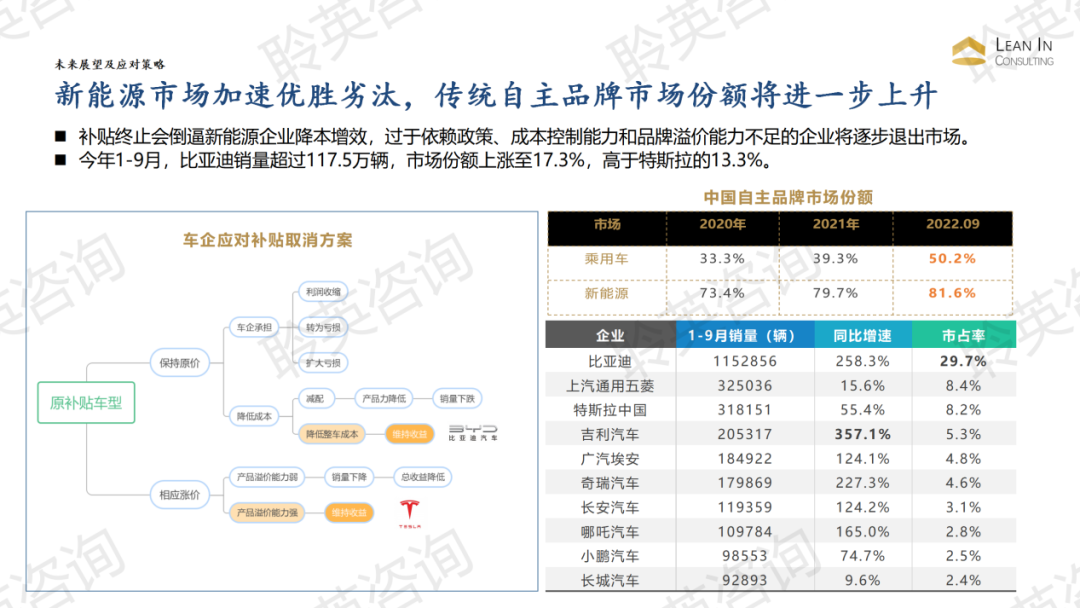Click the 同比增速 column header
This screenshot has width=1080, height=608.
pos(862,336)
